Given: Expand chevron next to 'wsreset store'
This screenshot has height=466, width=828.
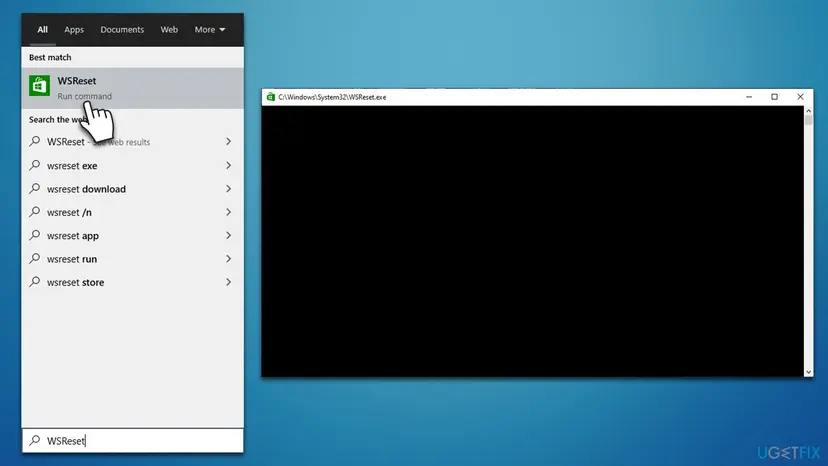Looking at the screenshot, I should coord(228,282).
